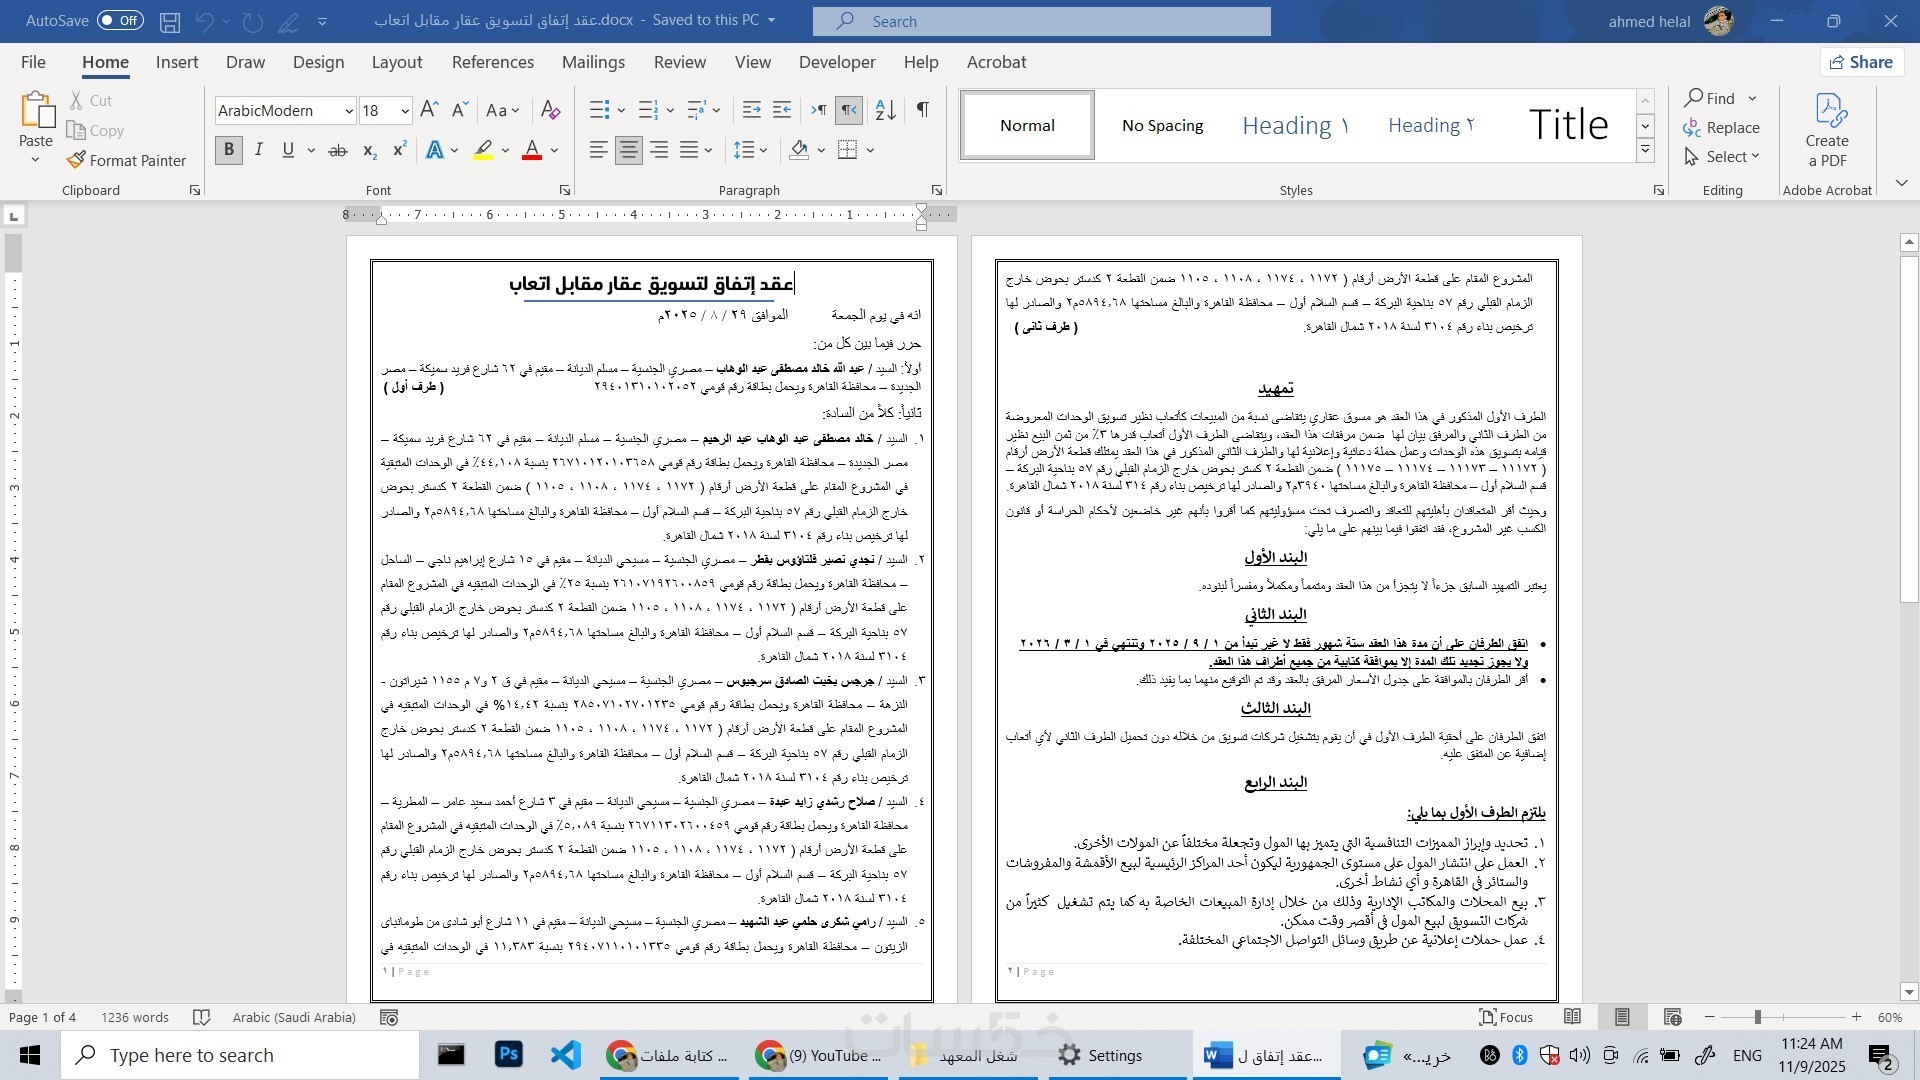
Task: Toggle show paragraph marks
Action: coord(922,110)
